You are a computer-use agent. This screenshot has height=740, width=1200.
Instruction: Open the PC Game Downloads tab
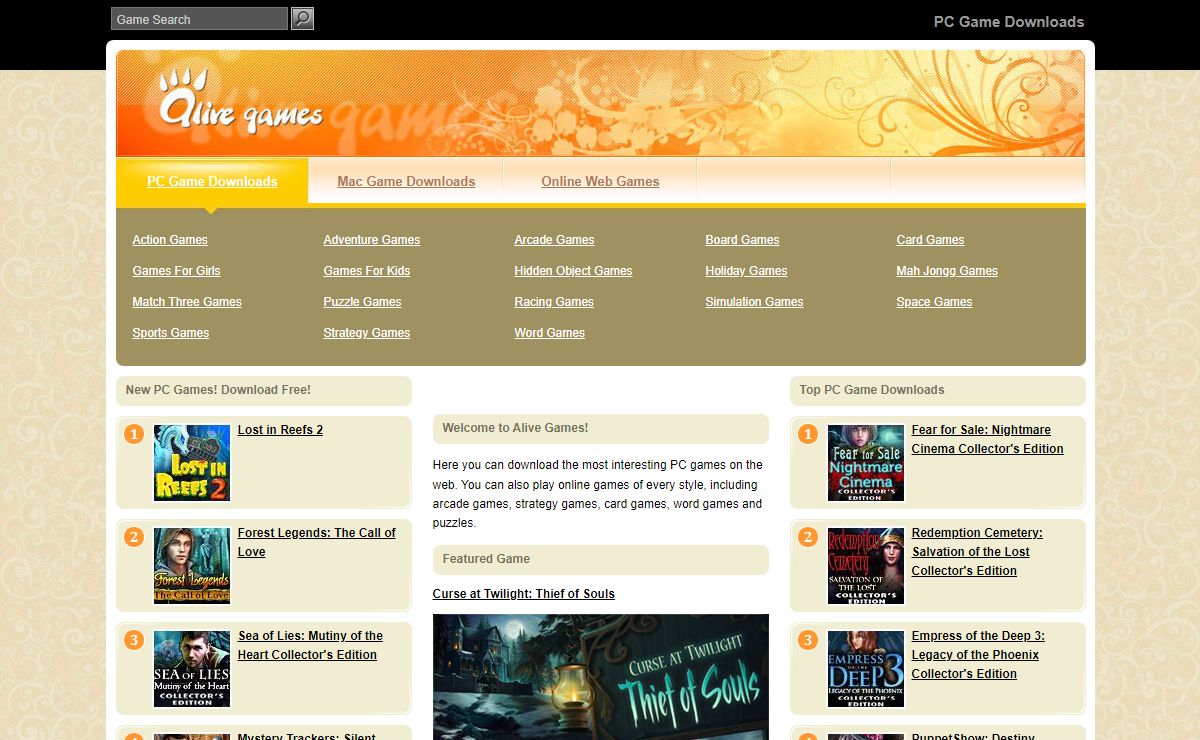[212, 181]
